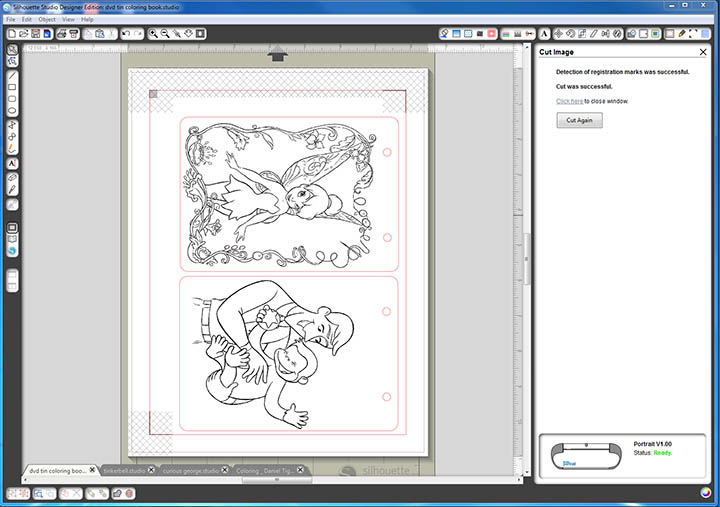The width and height of the screenshot is (720, 507).
Task: Select the Knife tool
Action: tap(12, 189)
